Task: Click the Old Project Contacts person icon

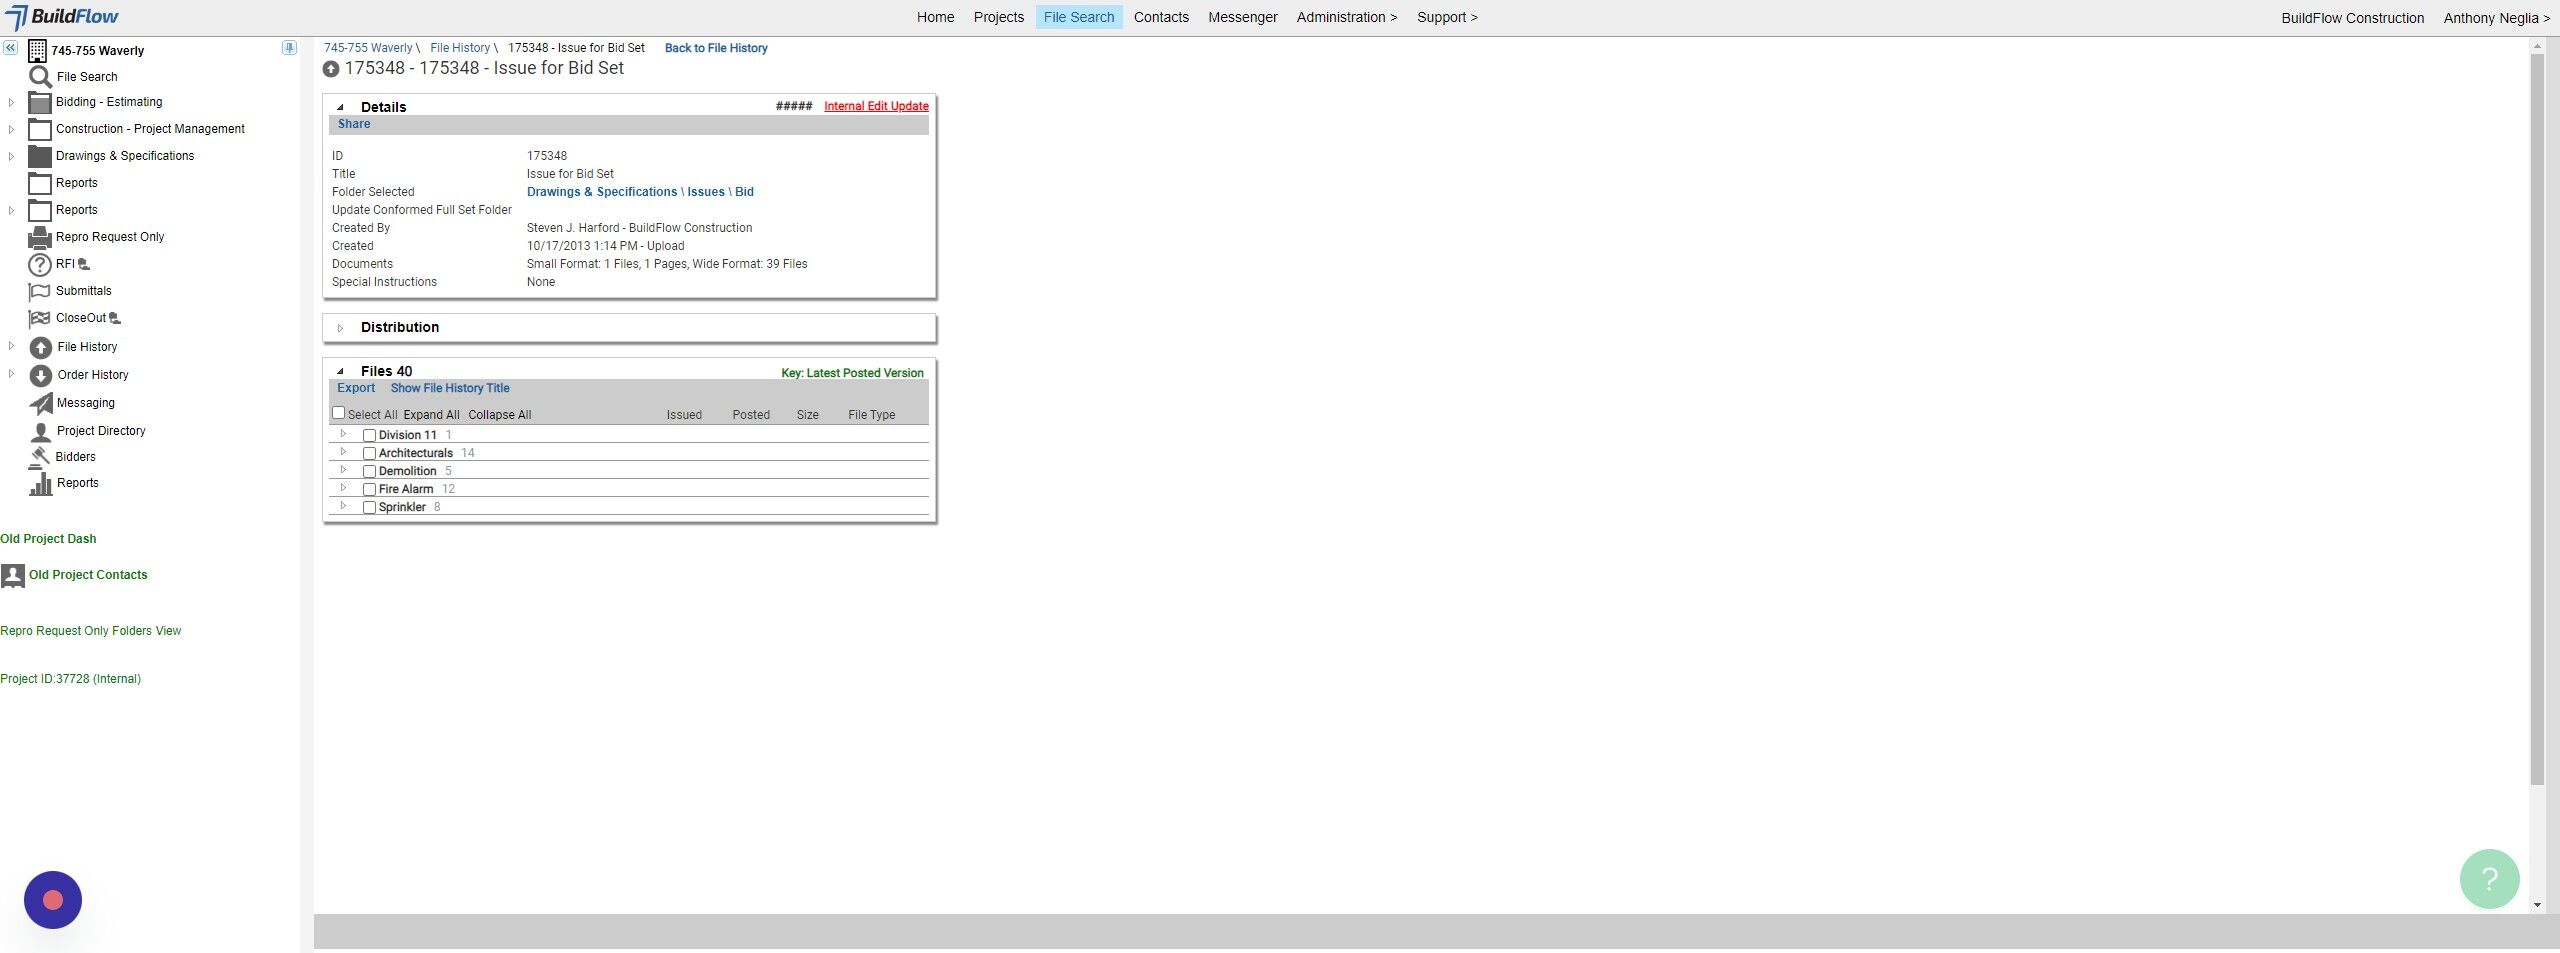Action: 13,575
